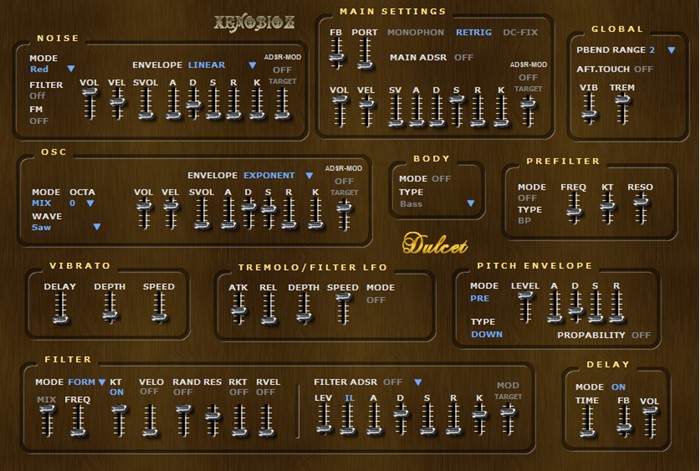Toggle Pitch Envelope PROBABILITY switch

pos(641,334)
